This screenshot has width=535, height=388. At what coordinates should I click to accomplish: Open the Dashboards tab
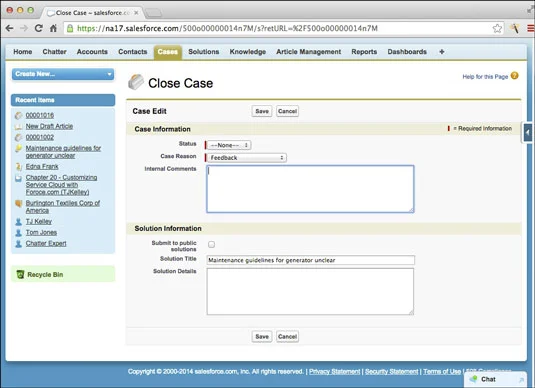407,52
